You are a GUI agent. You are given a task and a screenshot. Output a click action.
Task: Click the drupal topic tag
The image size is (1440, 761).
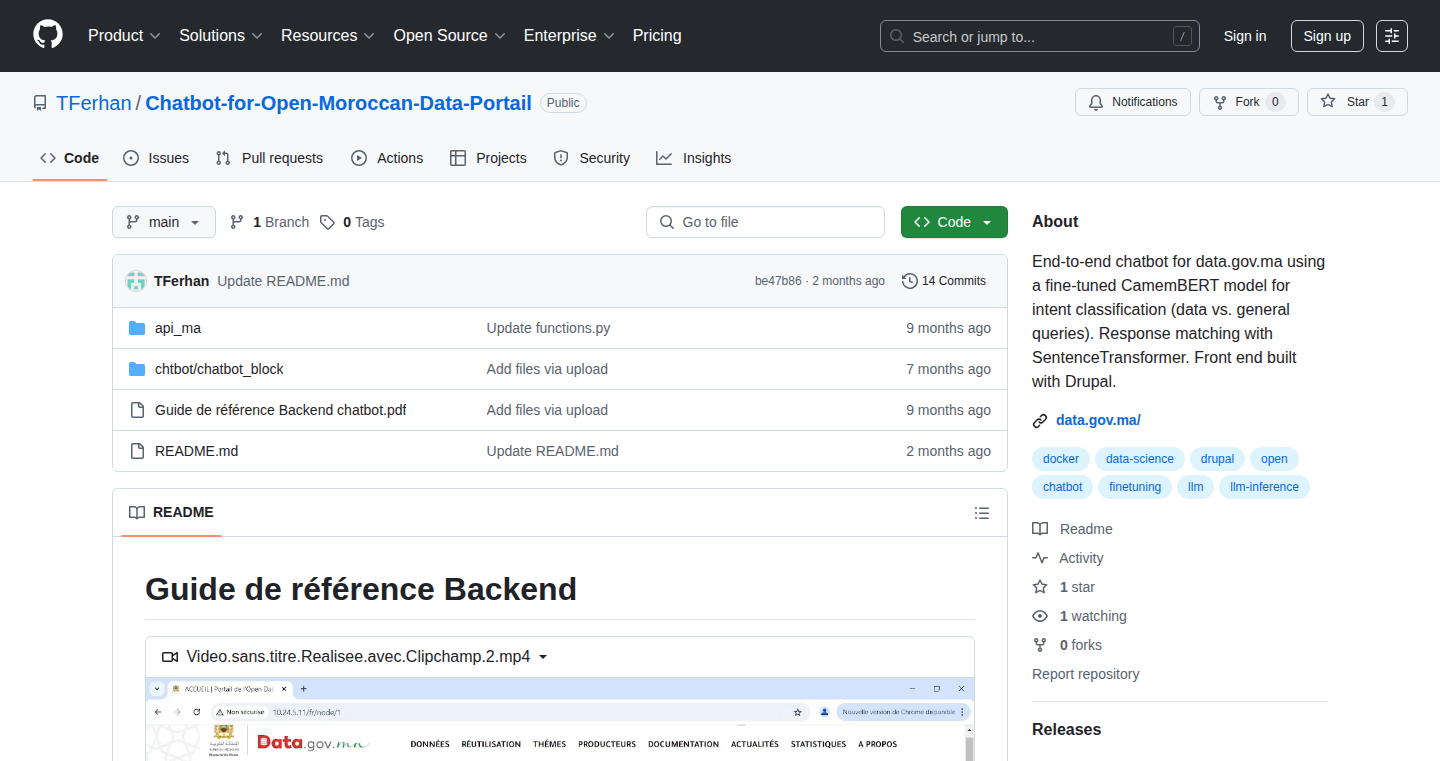(x=1217, y=459)
